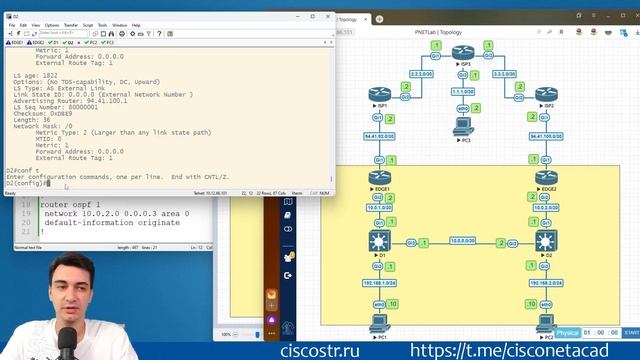Open the Transfer menu in SecureCRT

(71, 25)
